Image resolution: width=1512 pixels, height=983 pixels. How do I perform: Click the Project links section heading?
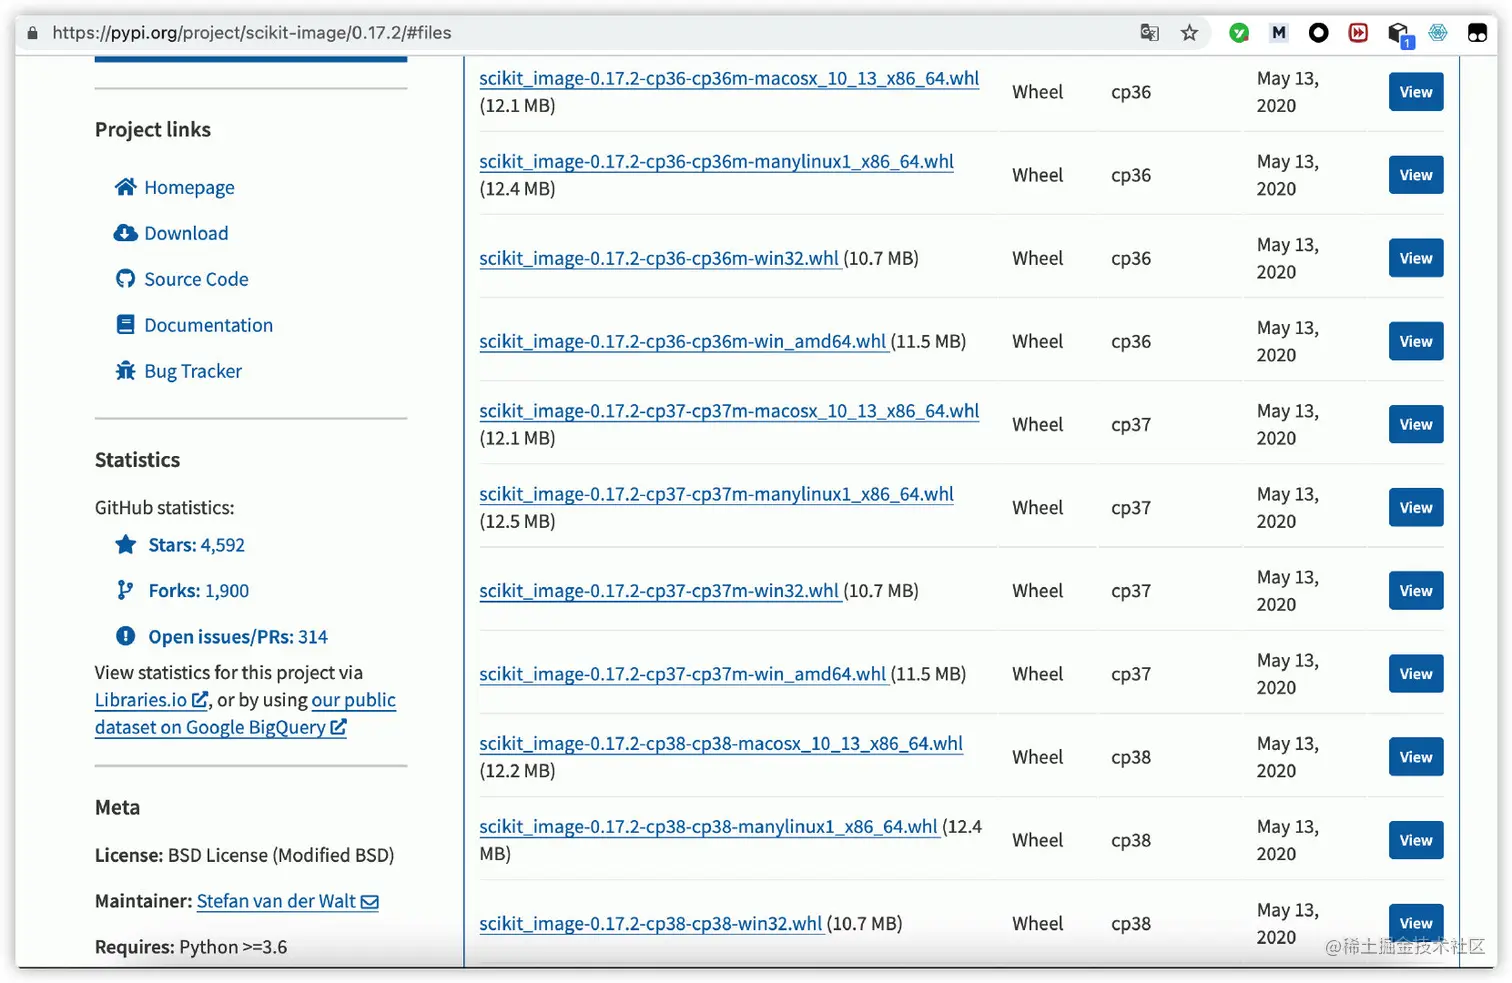click(x=153, y=130)
